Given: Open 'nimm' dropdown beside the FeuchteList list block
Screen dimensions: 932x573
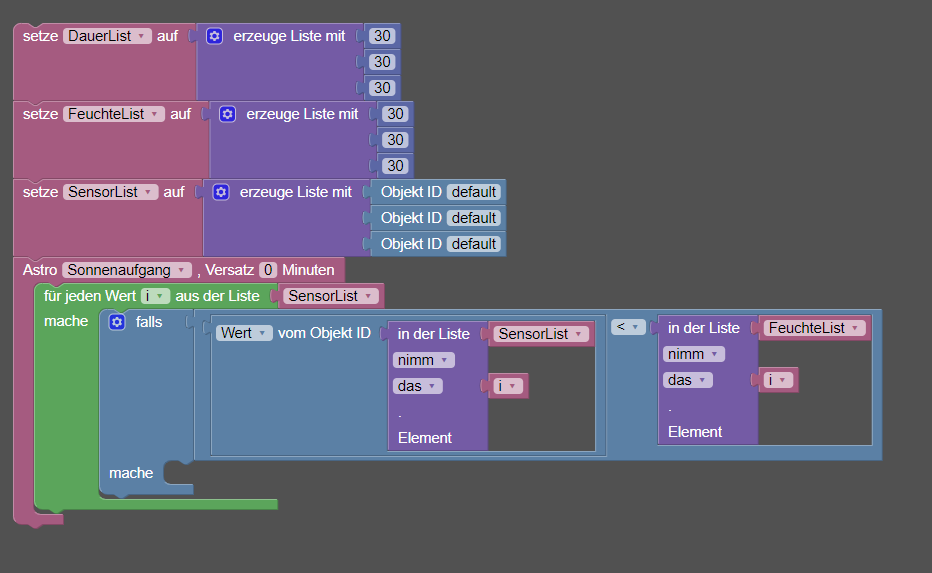Looking at the screenshot, I should pyautogui.click(x=693, y=354).
